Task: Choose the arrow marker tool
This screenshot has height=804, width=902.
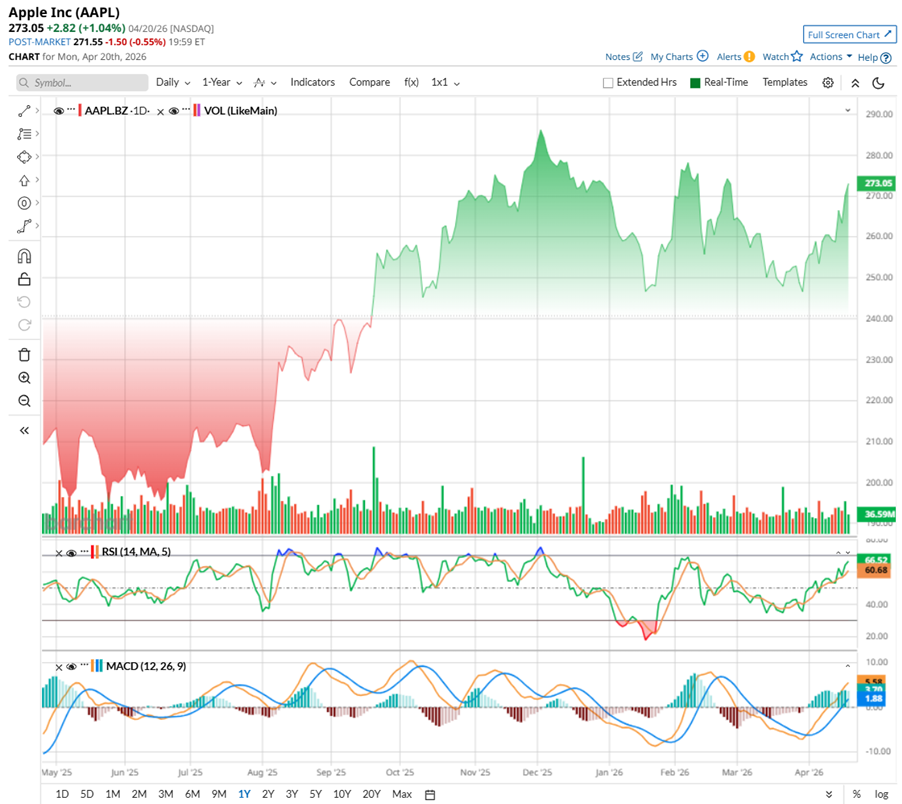Action: [x=24, y=181]
